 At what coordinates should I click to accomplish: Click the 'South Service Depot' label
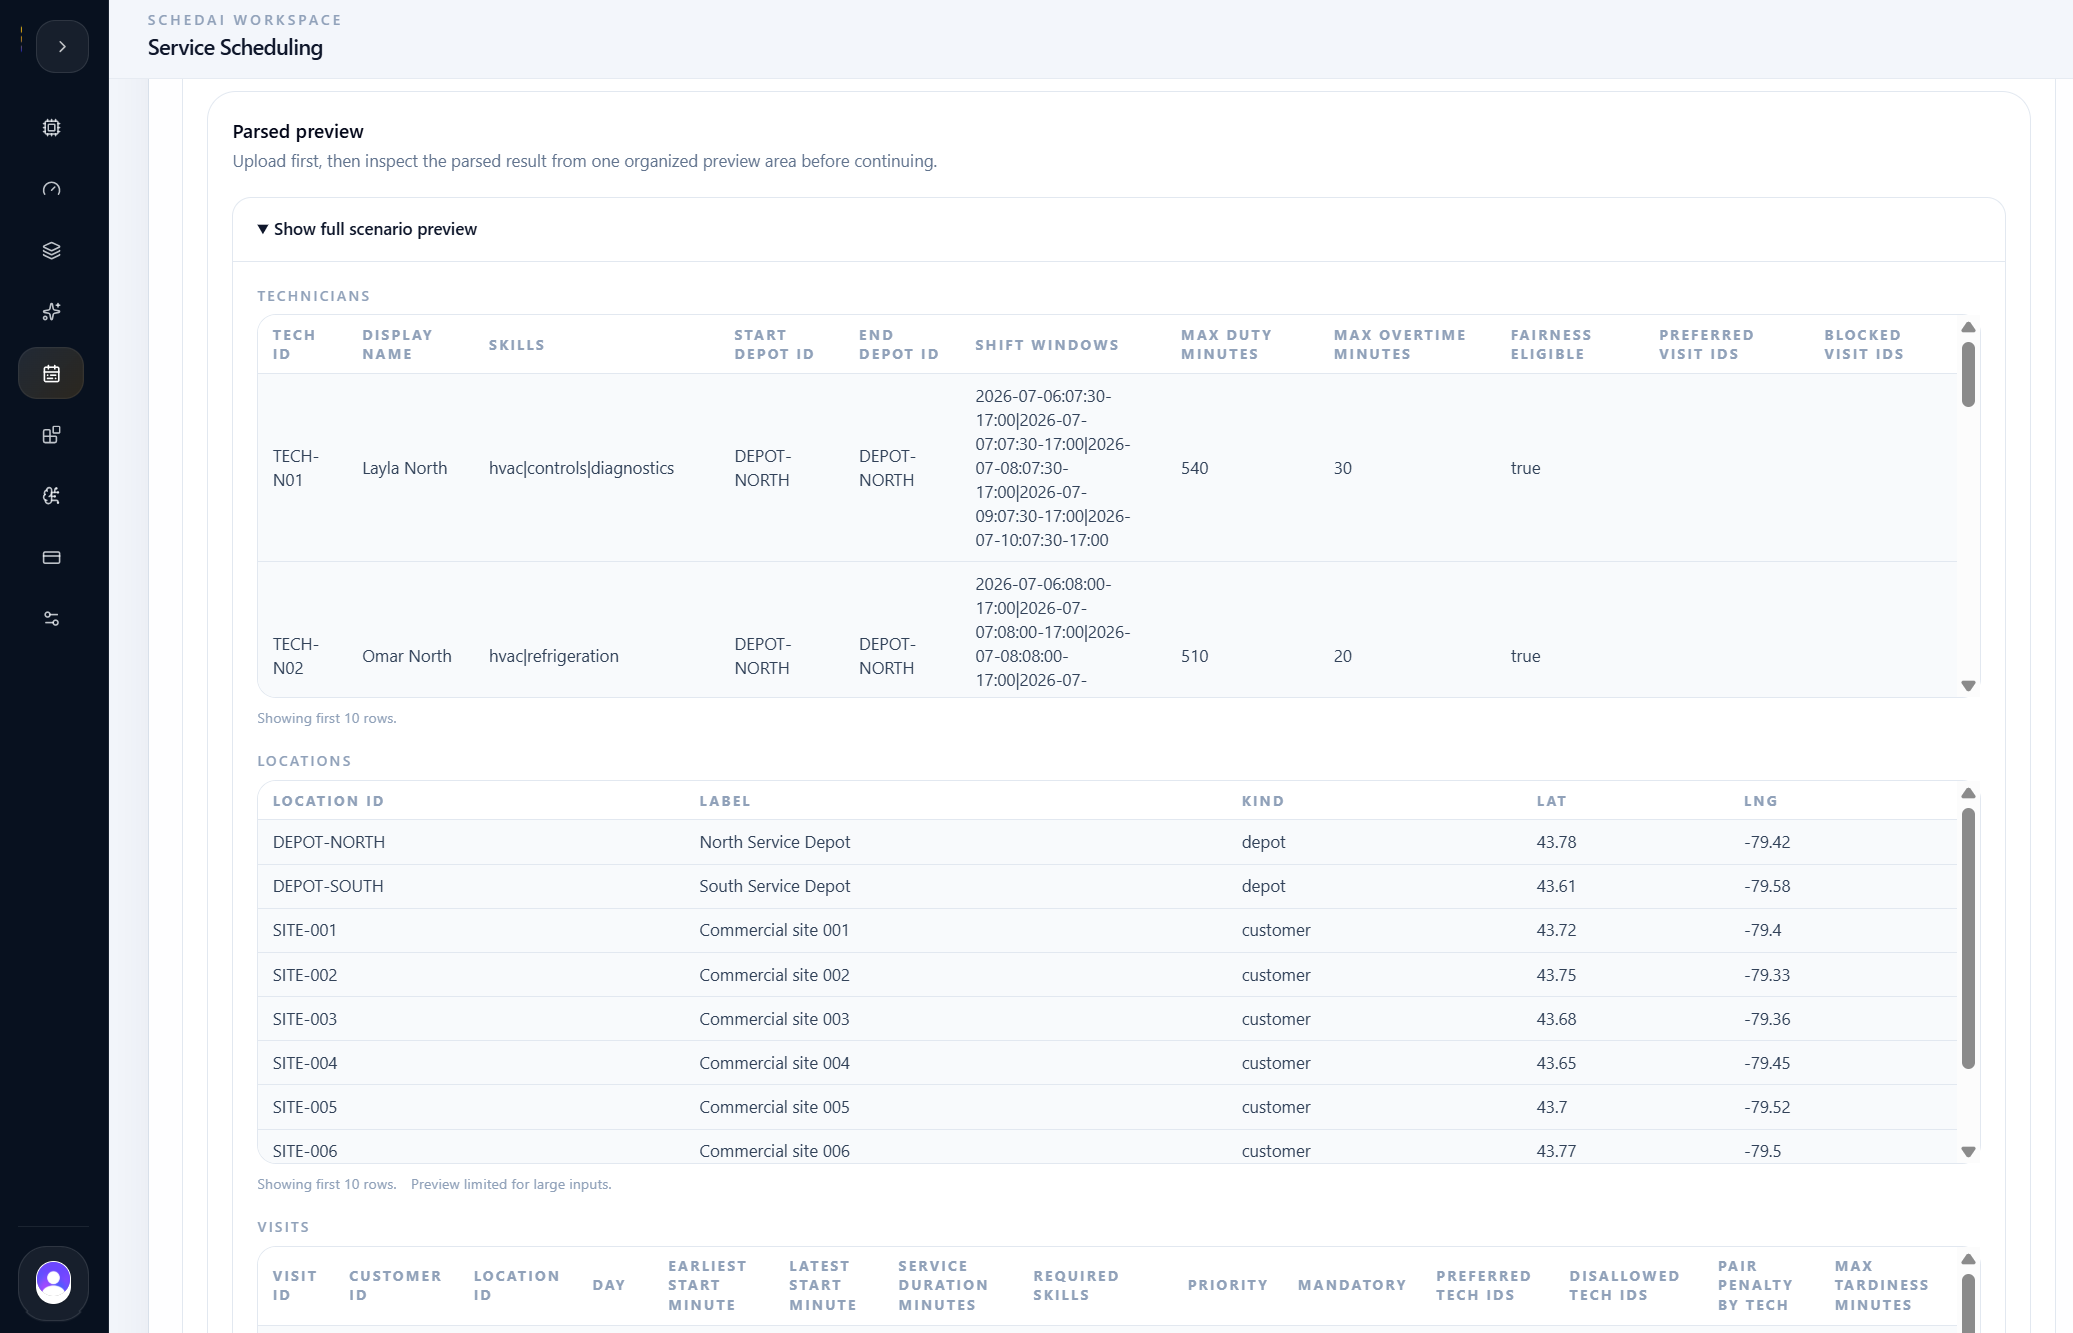774,886
